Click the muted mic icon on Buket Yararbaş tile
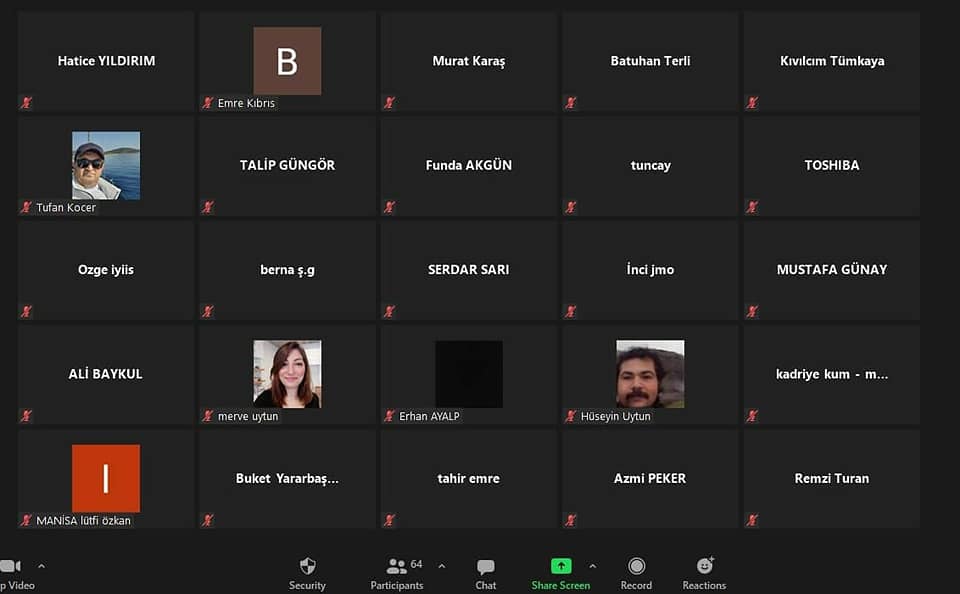This screenshot has height=594, width=960. click(208, 521)
